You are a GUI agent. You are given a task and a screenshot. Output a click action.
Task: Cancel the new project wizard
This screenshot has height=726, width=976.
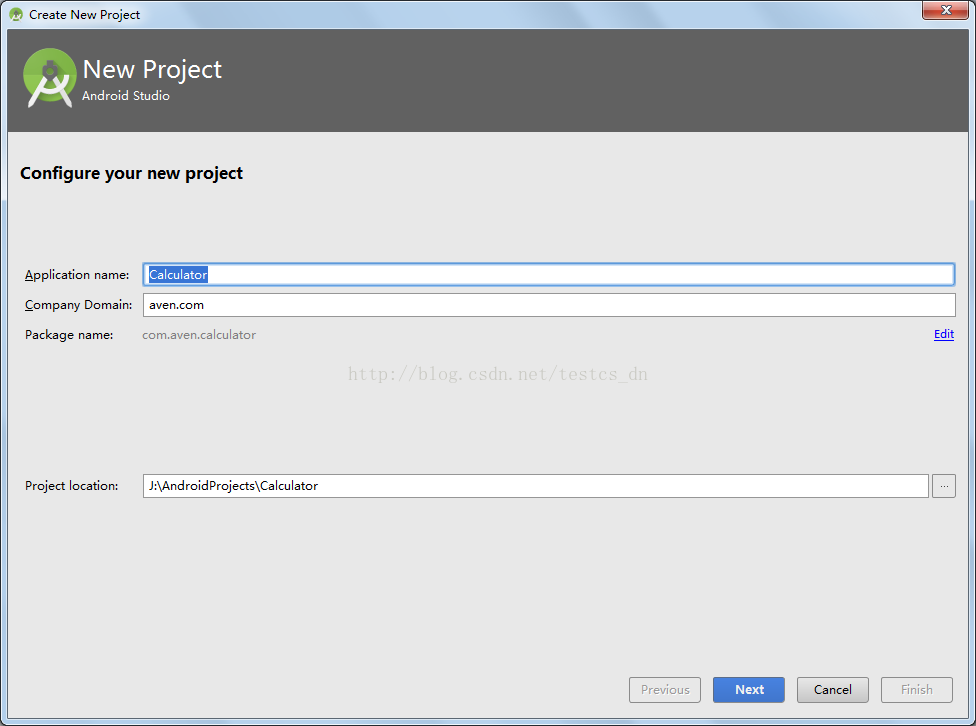point(832,690)
